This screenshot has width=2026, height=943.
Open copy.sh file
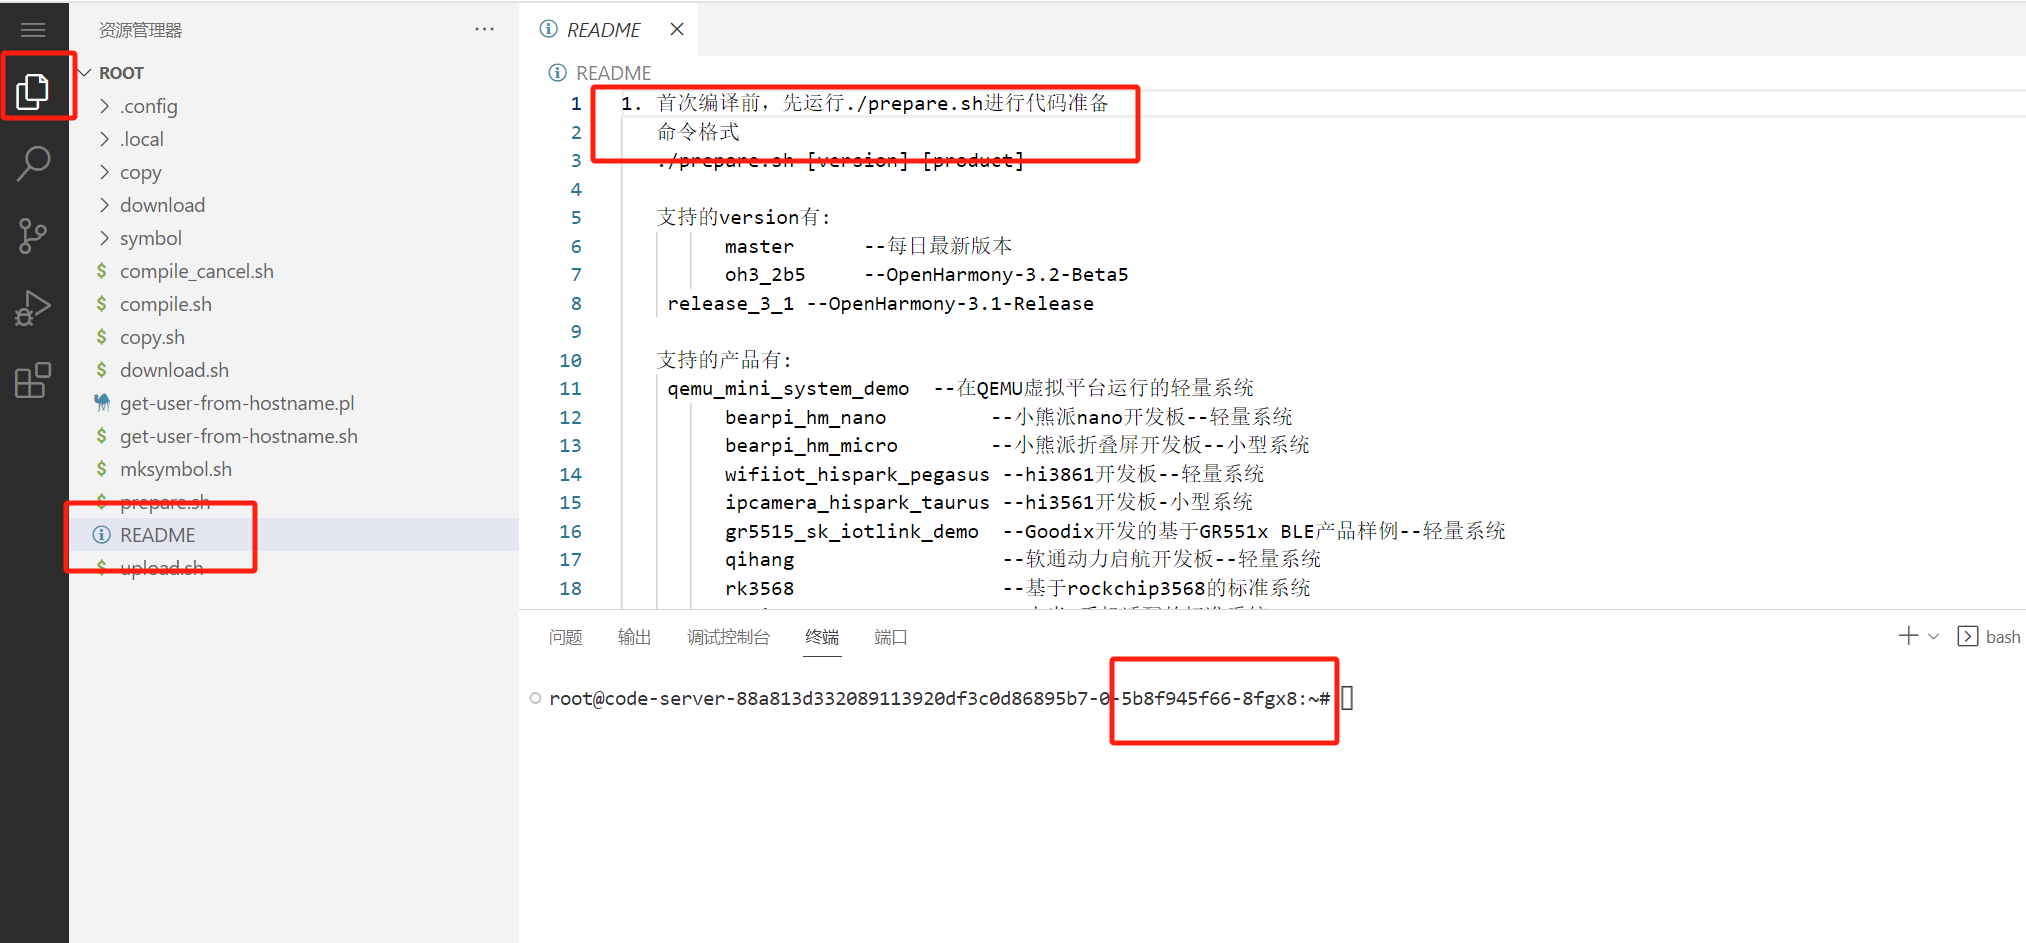pos(152,337)
